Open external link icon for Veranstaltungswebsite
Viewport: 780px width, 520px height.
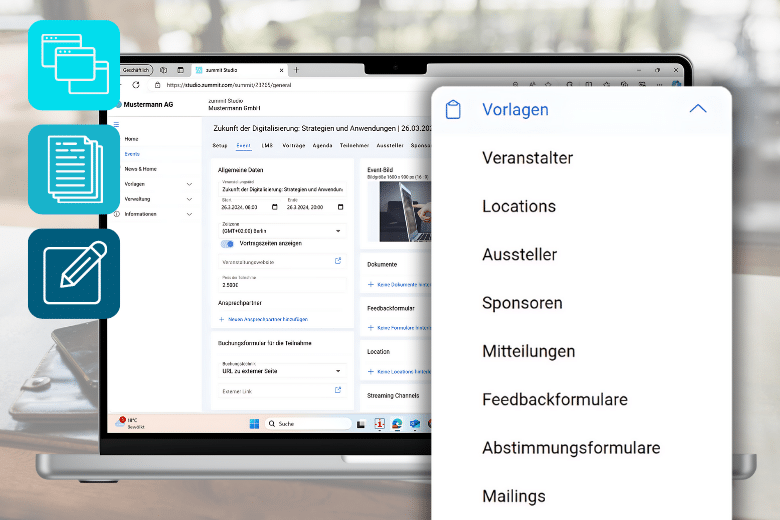tap(338, 261)
